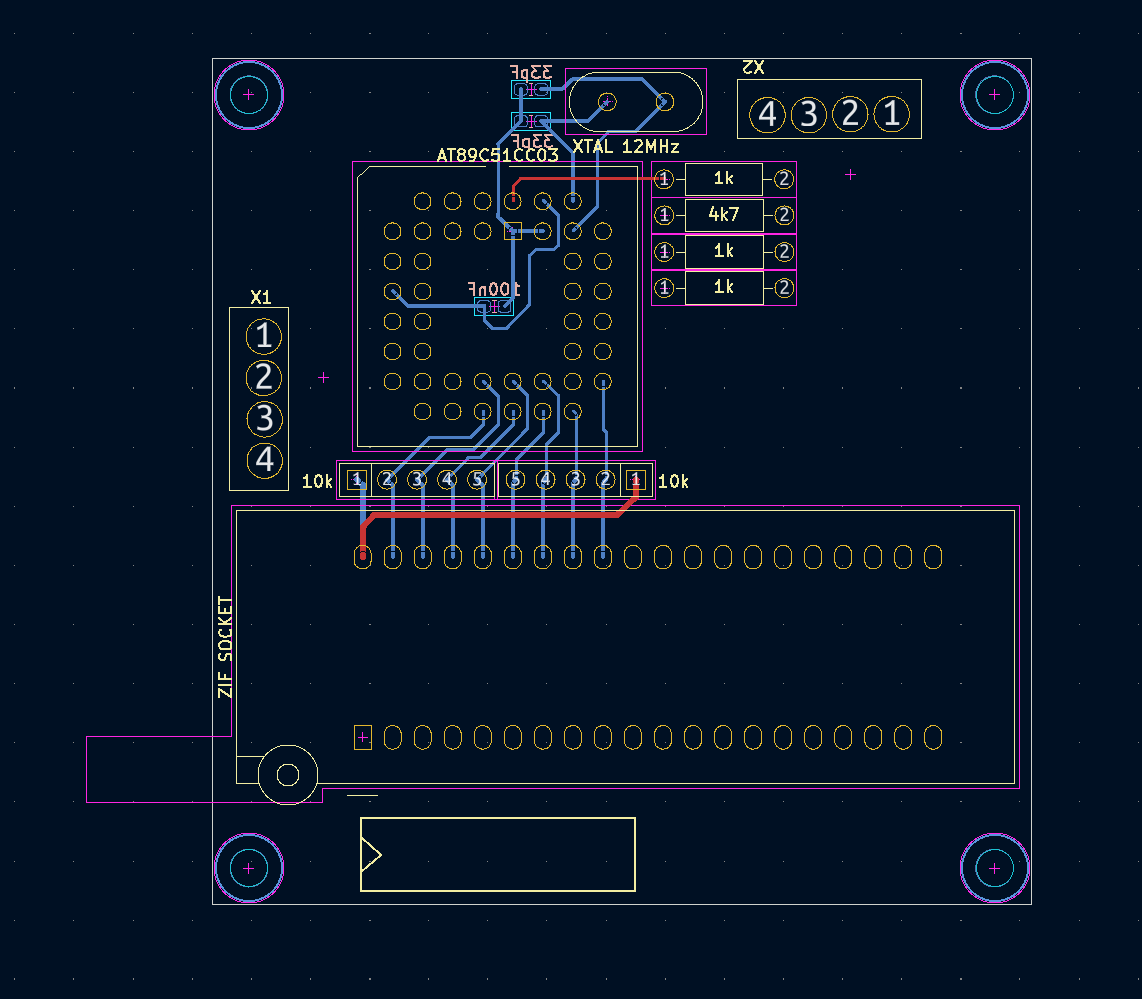Select square pad 1 of the left 10k network
This screenshot has width=1142, height=999.
point(357,480)
